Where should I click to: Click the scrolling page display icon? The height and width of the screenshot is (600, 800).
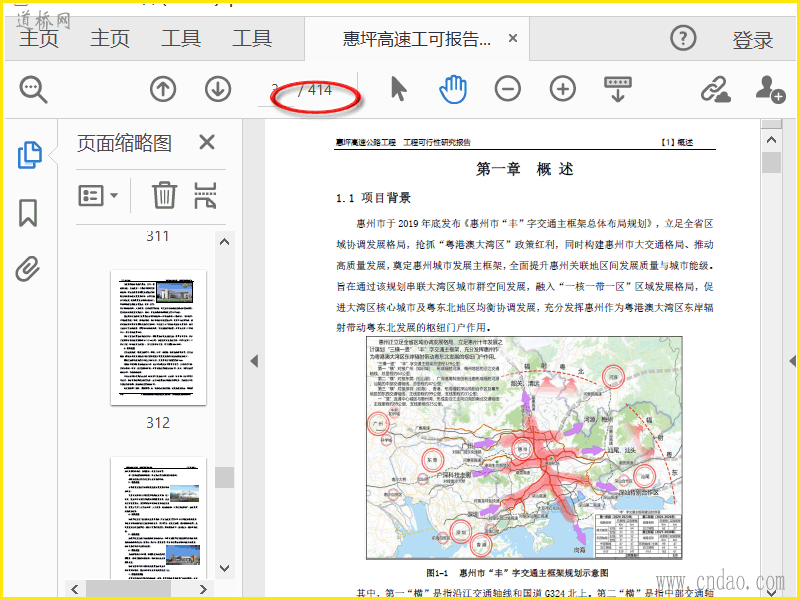(x=617, y=89)
